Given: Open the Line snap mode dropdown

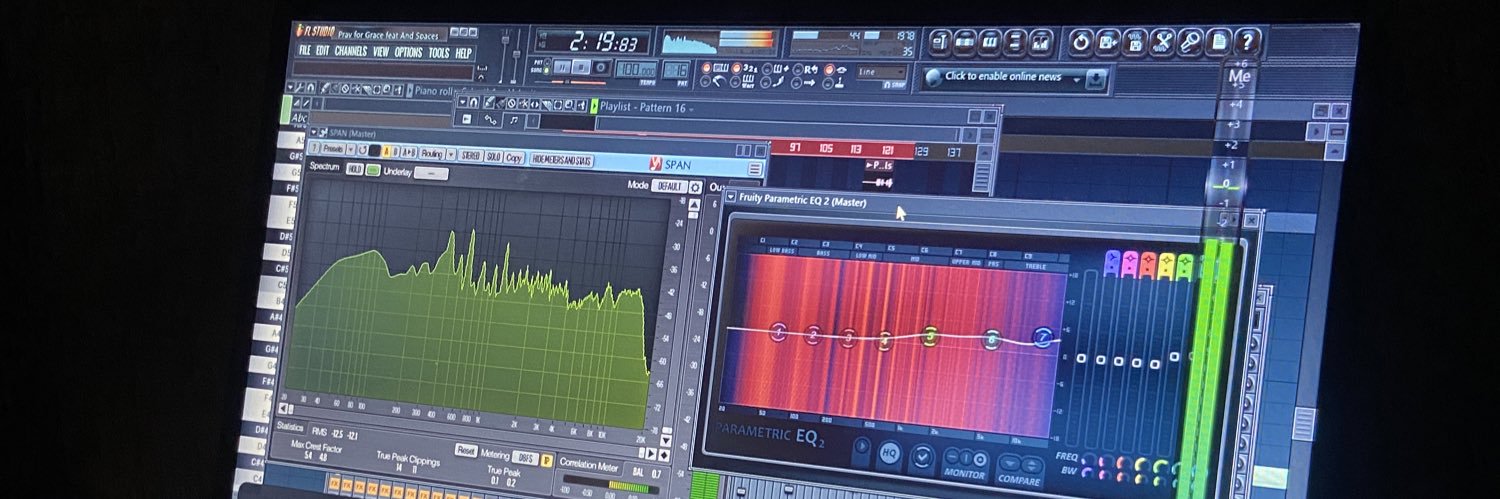Looking at the screenshot, I should [880, 72].
